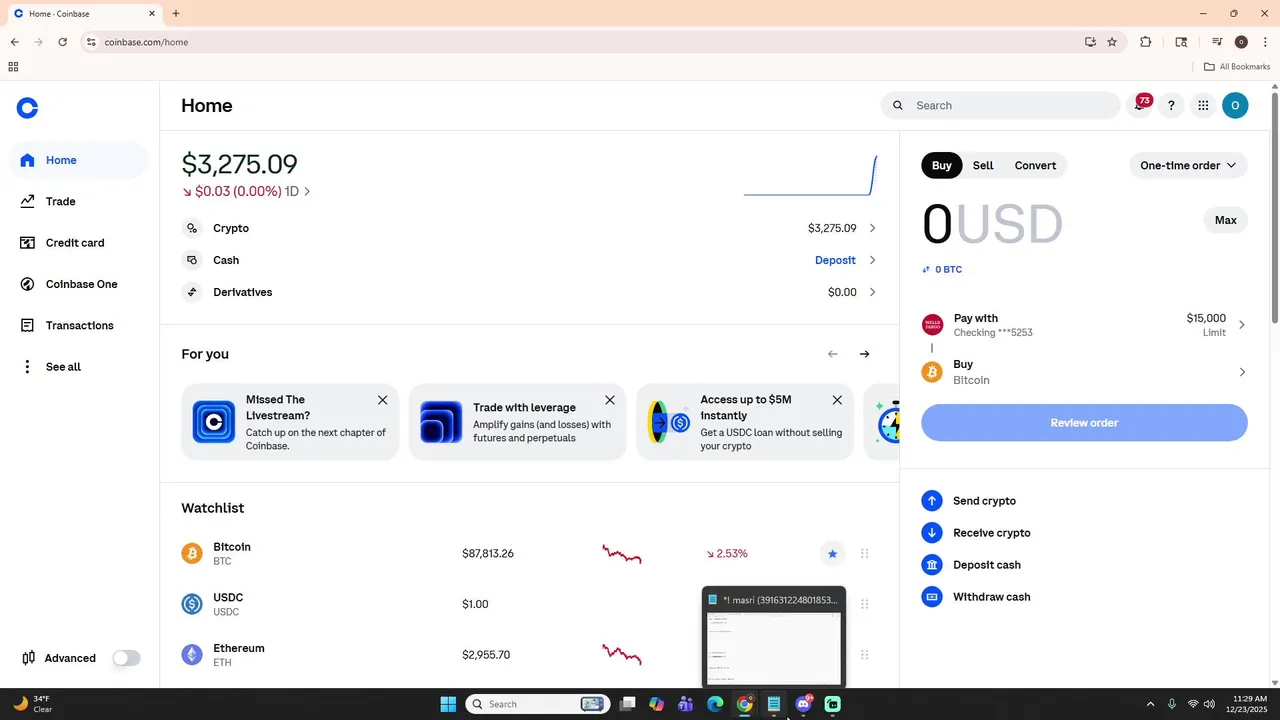The width and height of the screenshot is (1280, 720).
Task: Click the 0 USD amount field
Action: click(992, 224)
